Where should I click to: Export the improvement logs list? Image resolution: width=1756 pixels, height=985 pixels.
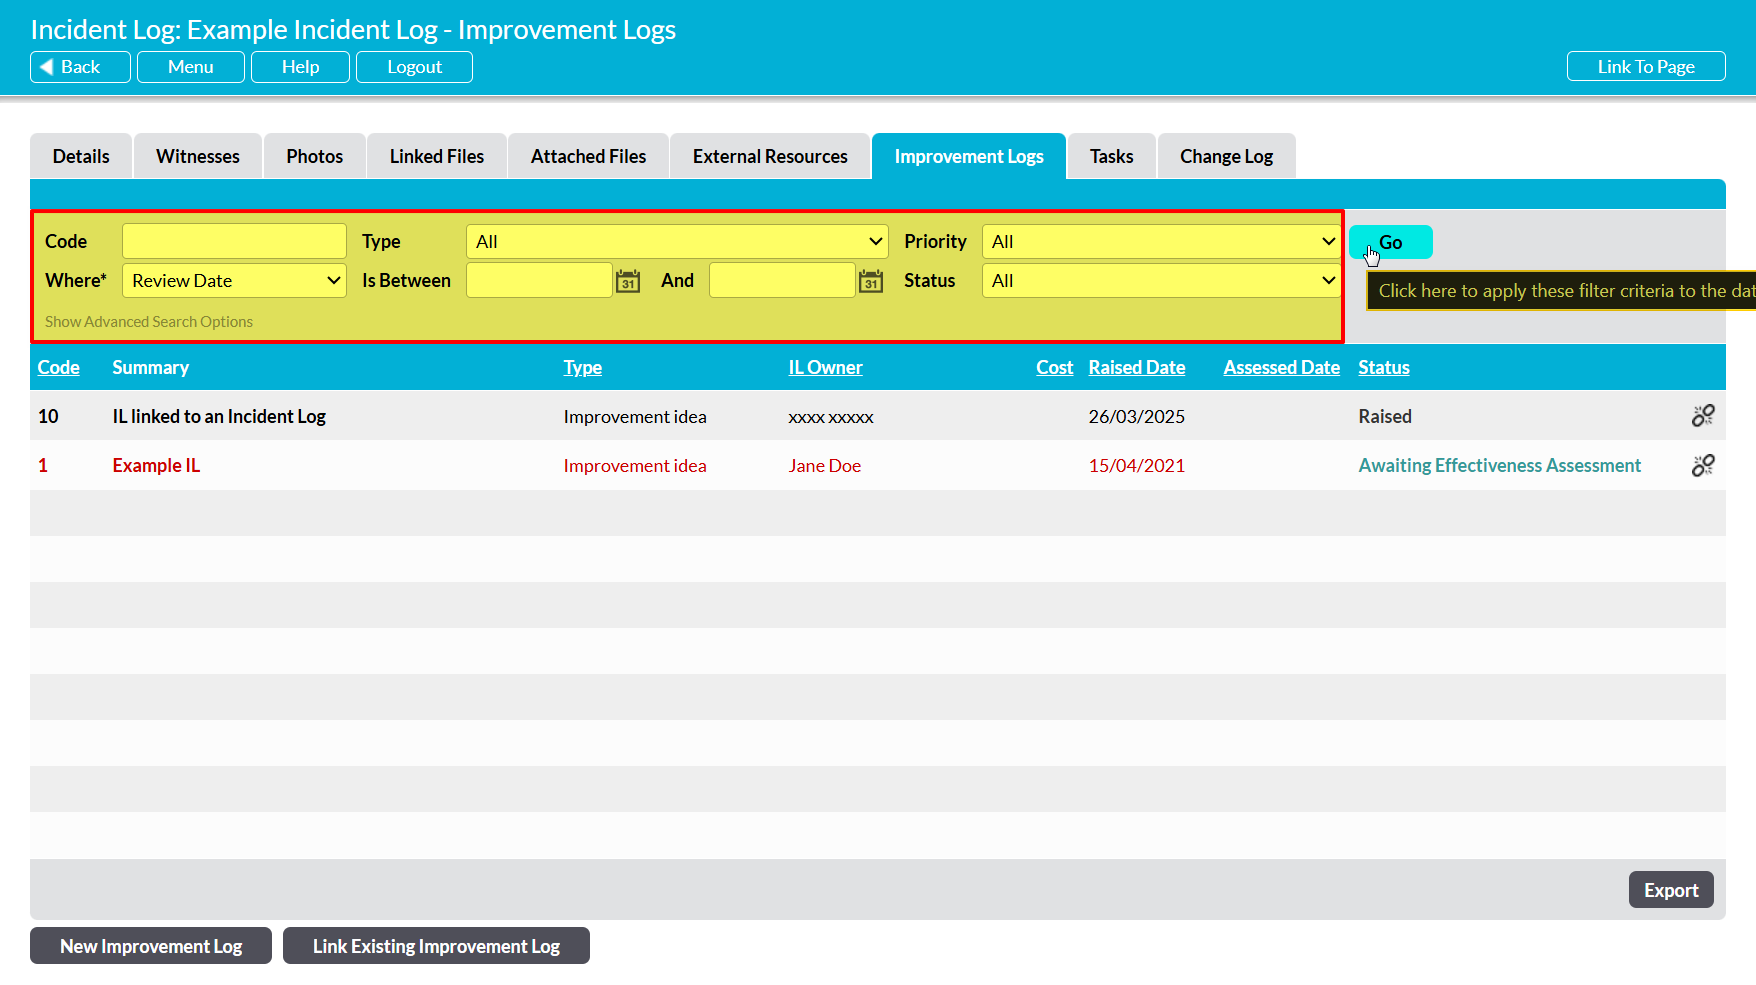click(x=1671, y=890)
